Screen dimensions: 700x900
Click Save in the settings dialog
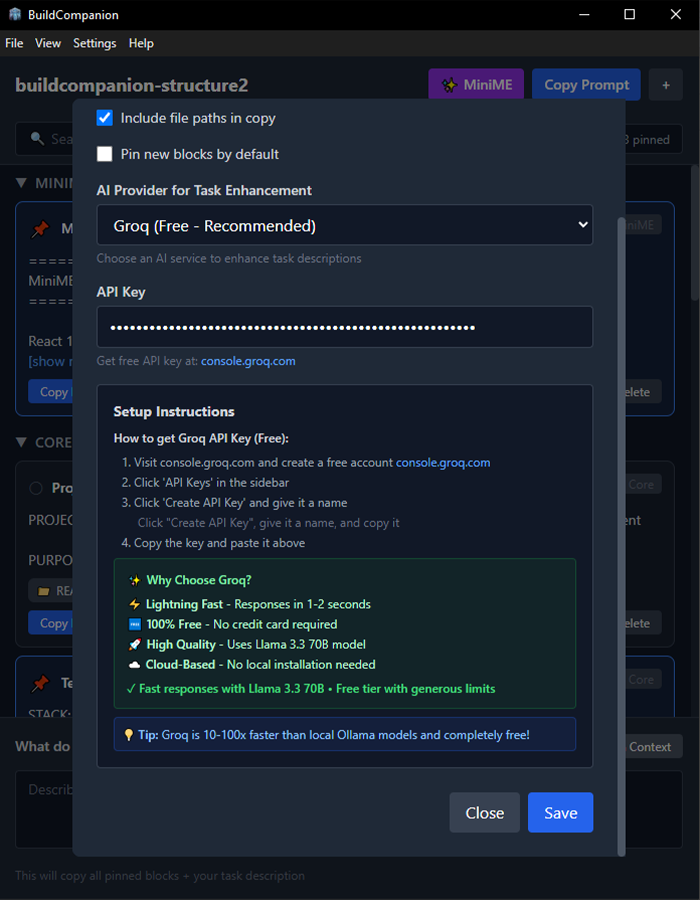[x=560, y=812]
